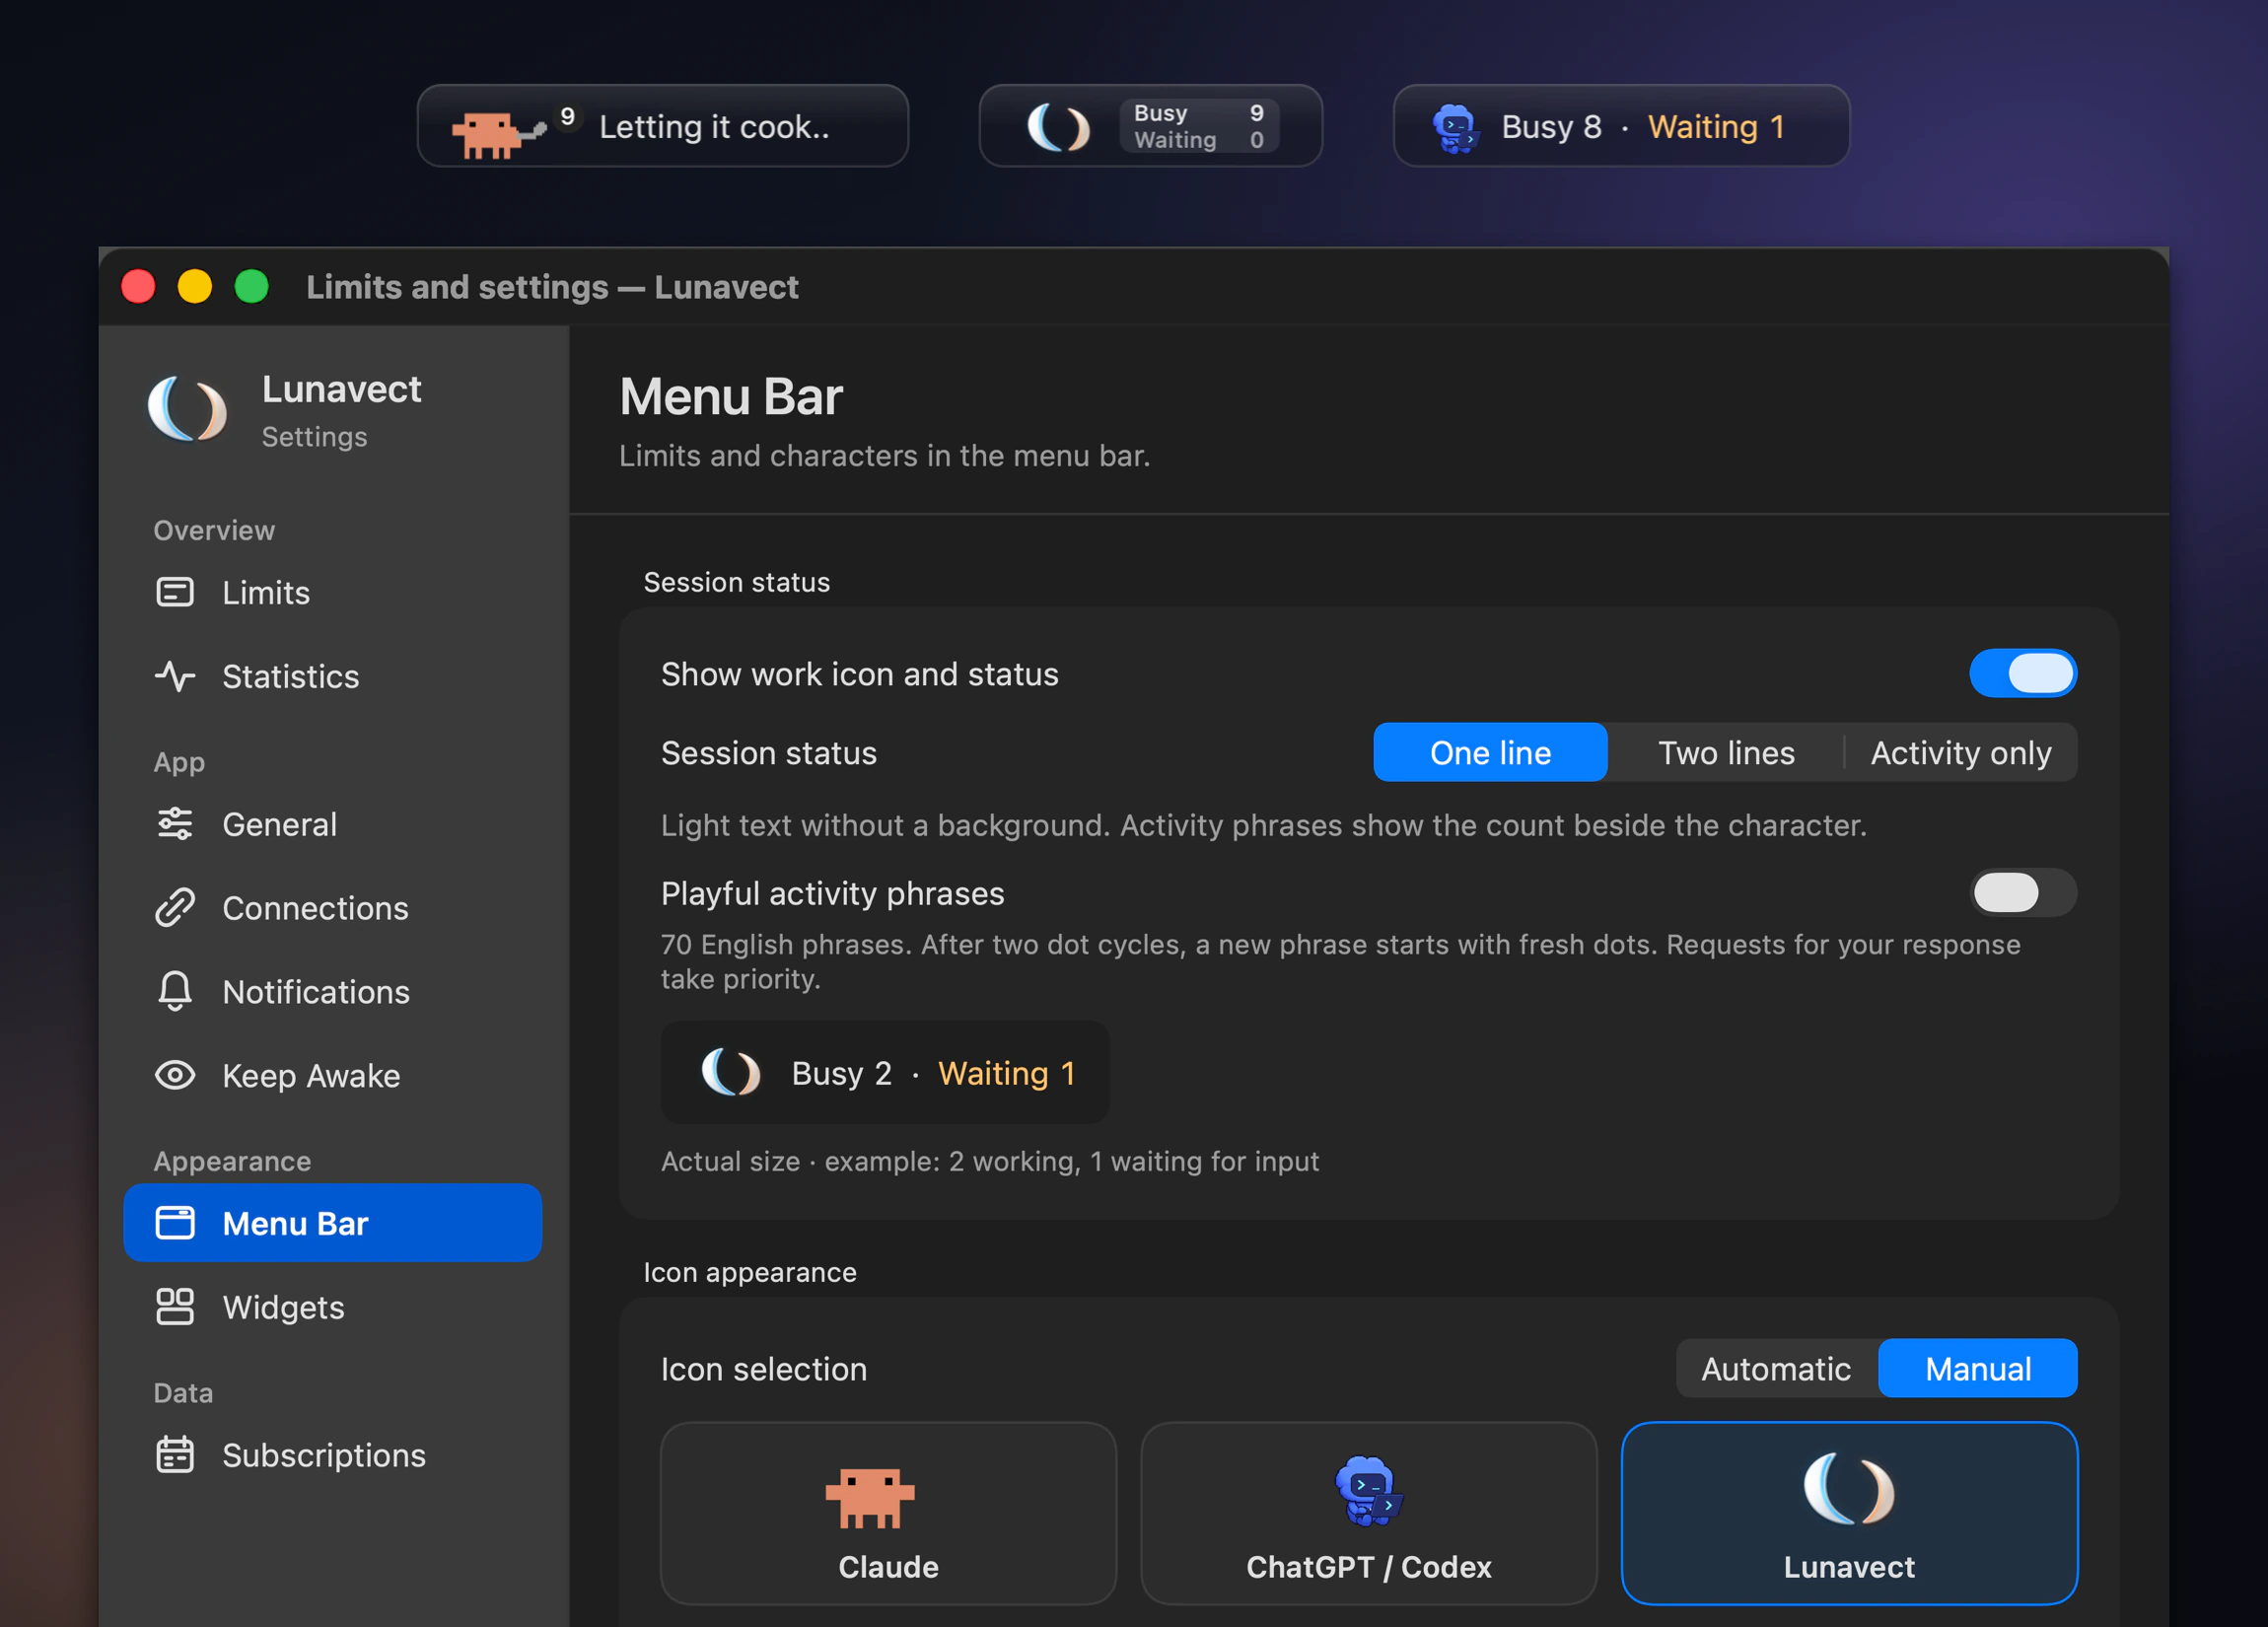Turn off Show work icon and status

pos(2022,673)
